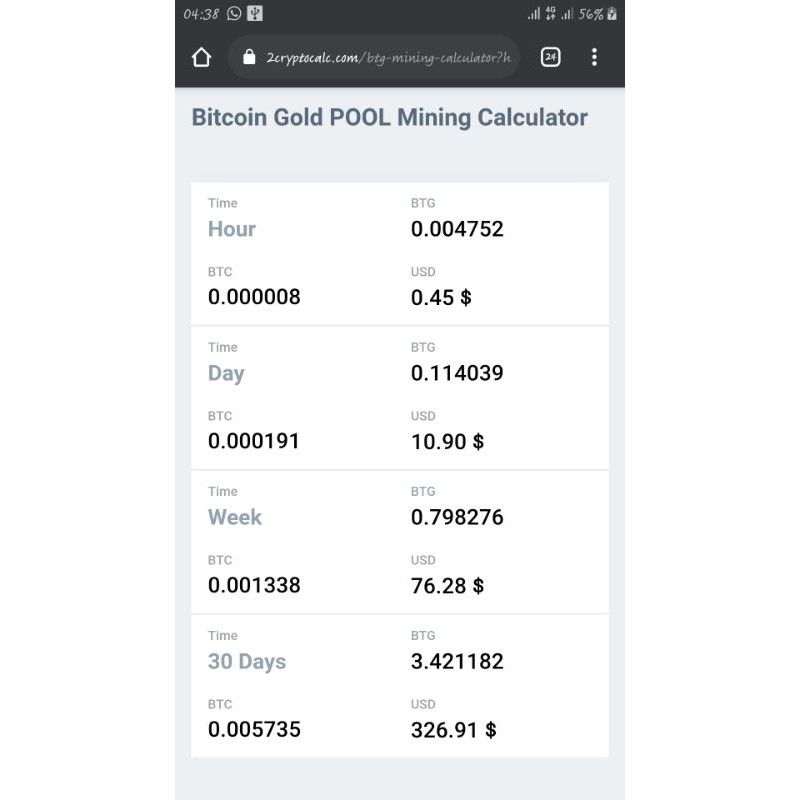Tap the Bitcoin Gold POOL Mining Calculator heading

[389, 117]
